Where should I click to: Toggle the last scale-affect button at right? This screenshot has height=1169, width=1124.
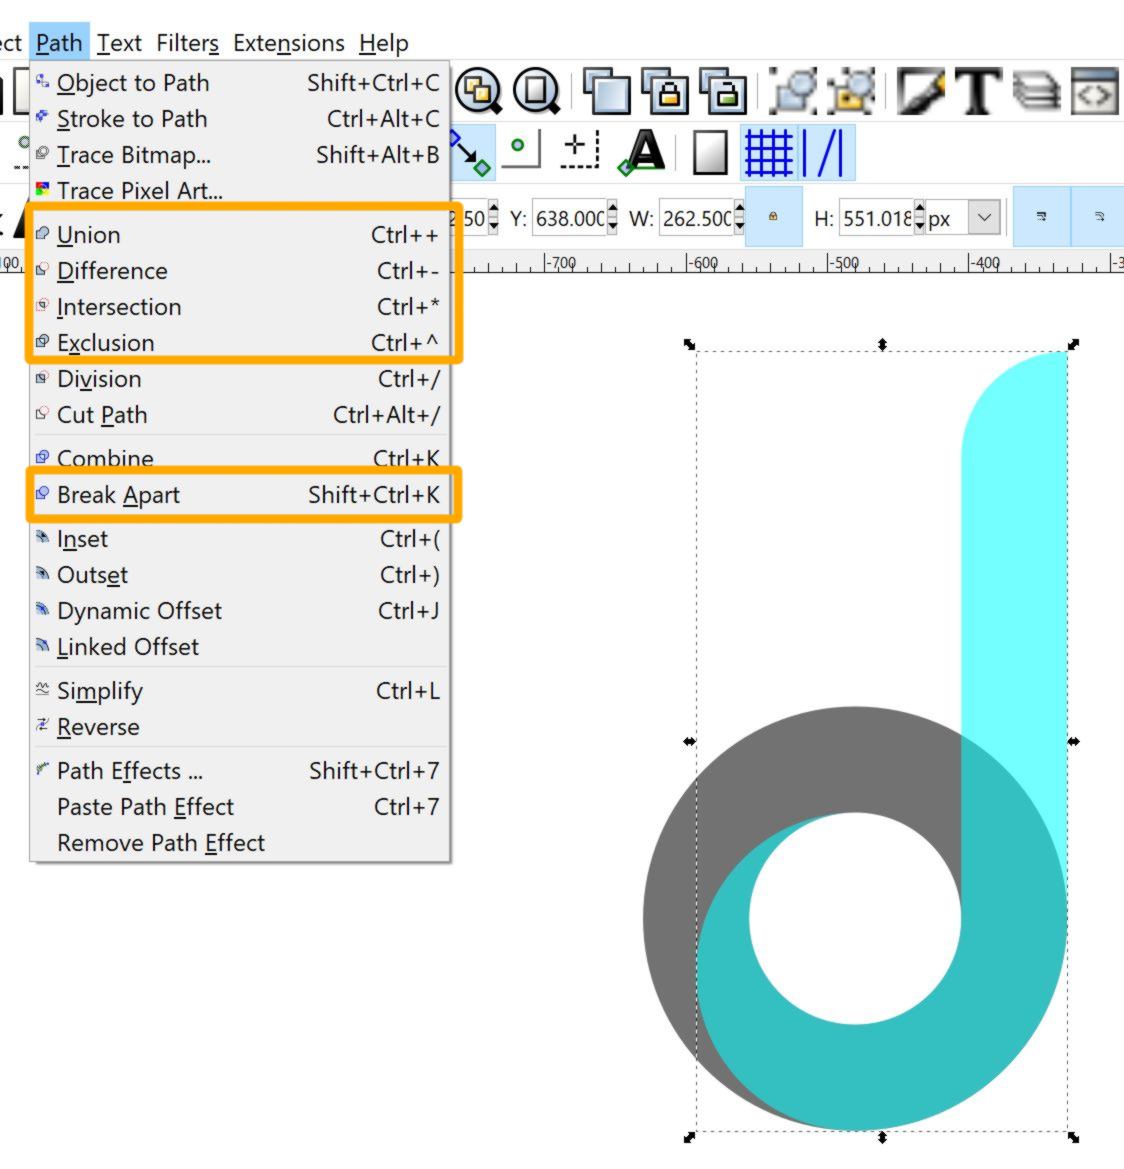[x=1099, y=217]
